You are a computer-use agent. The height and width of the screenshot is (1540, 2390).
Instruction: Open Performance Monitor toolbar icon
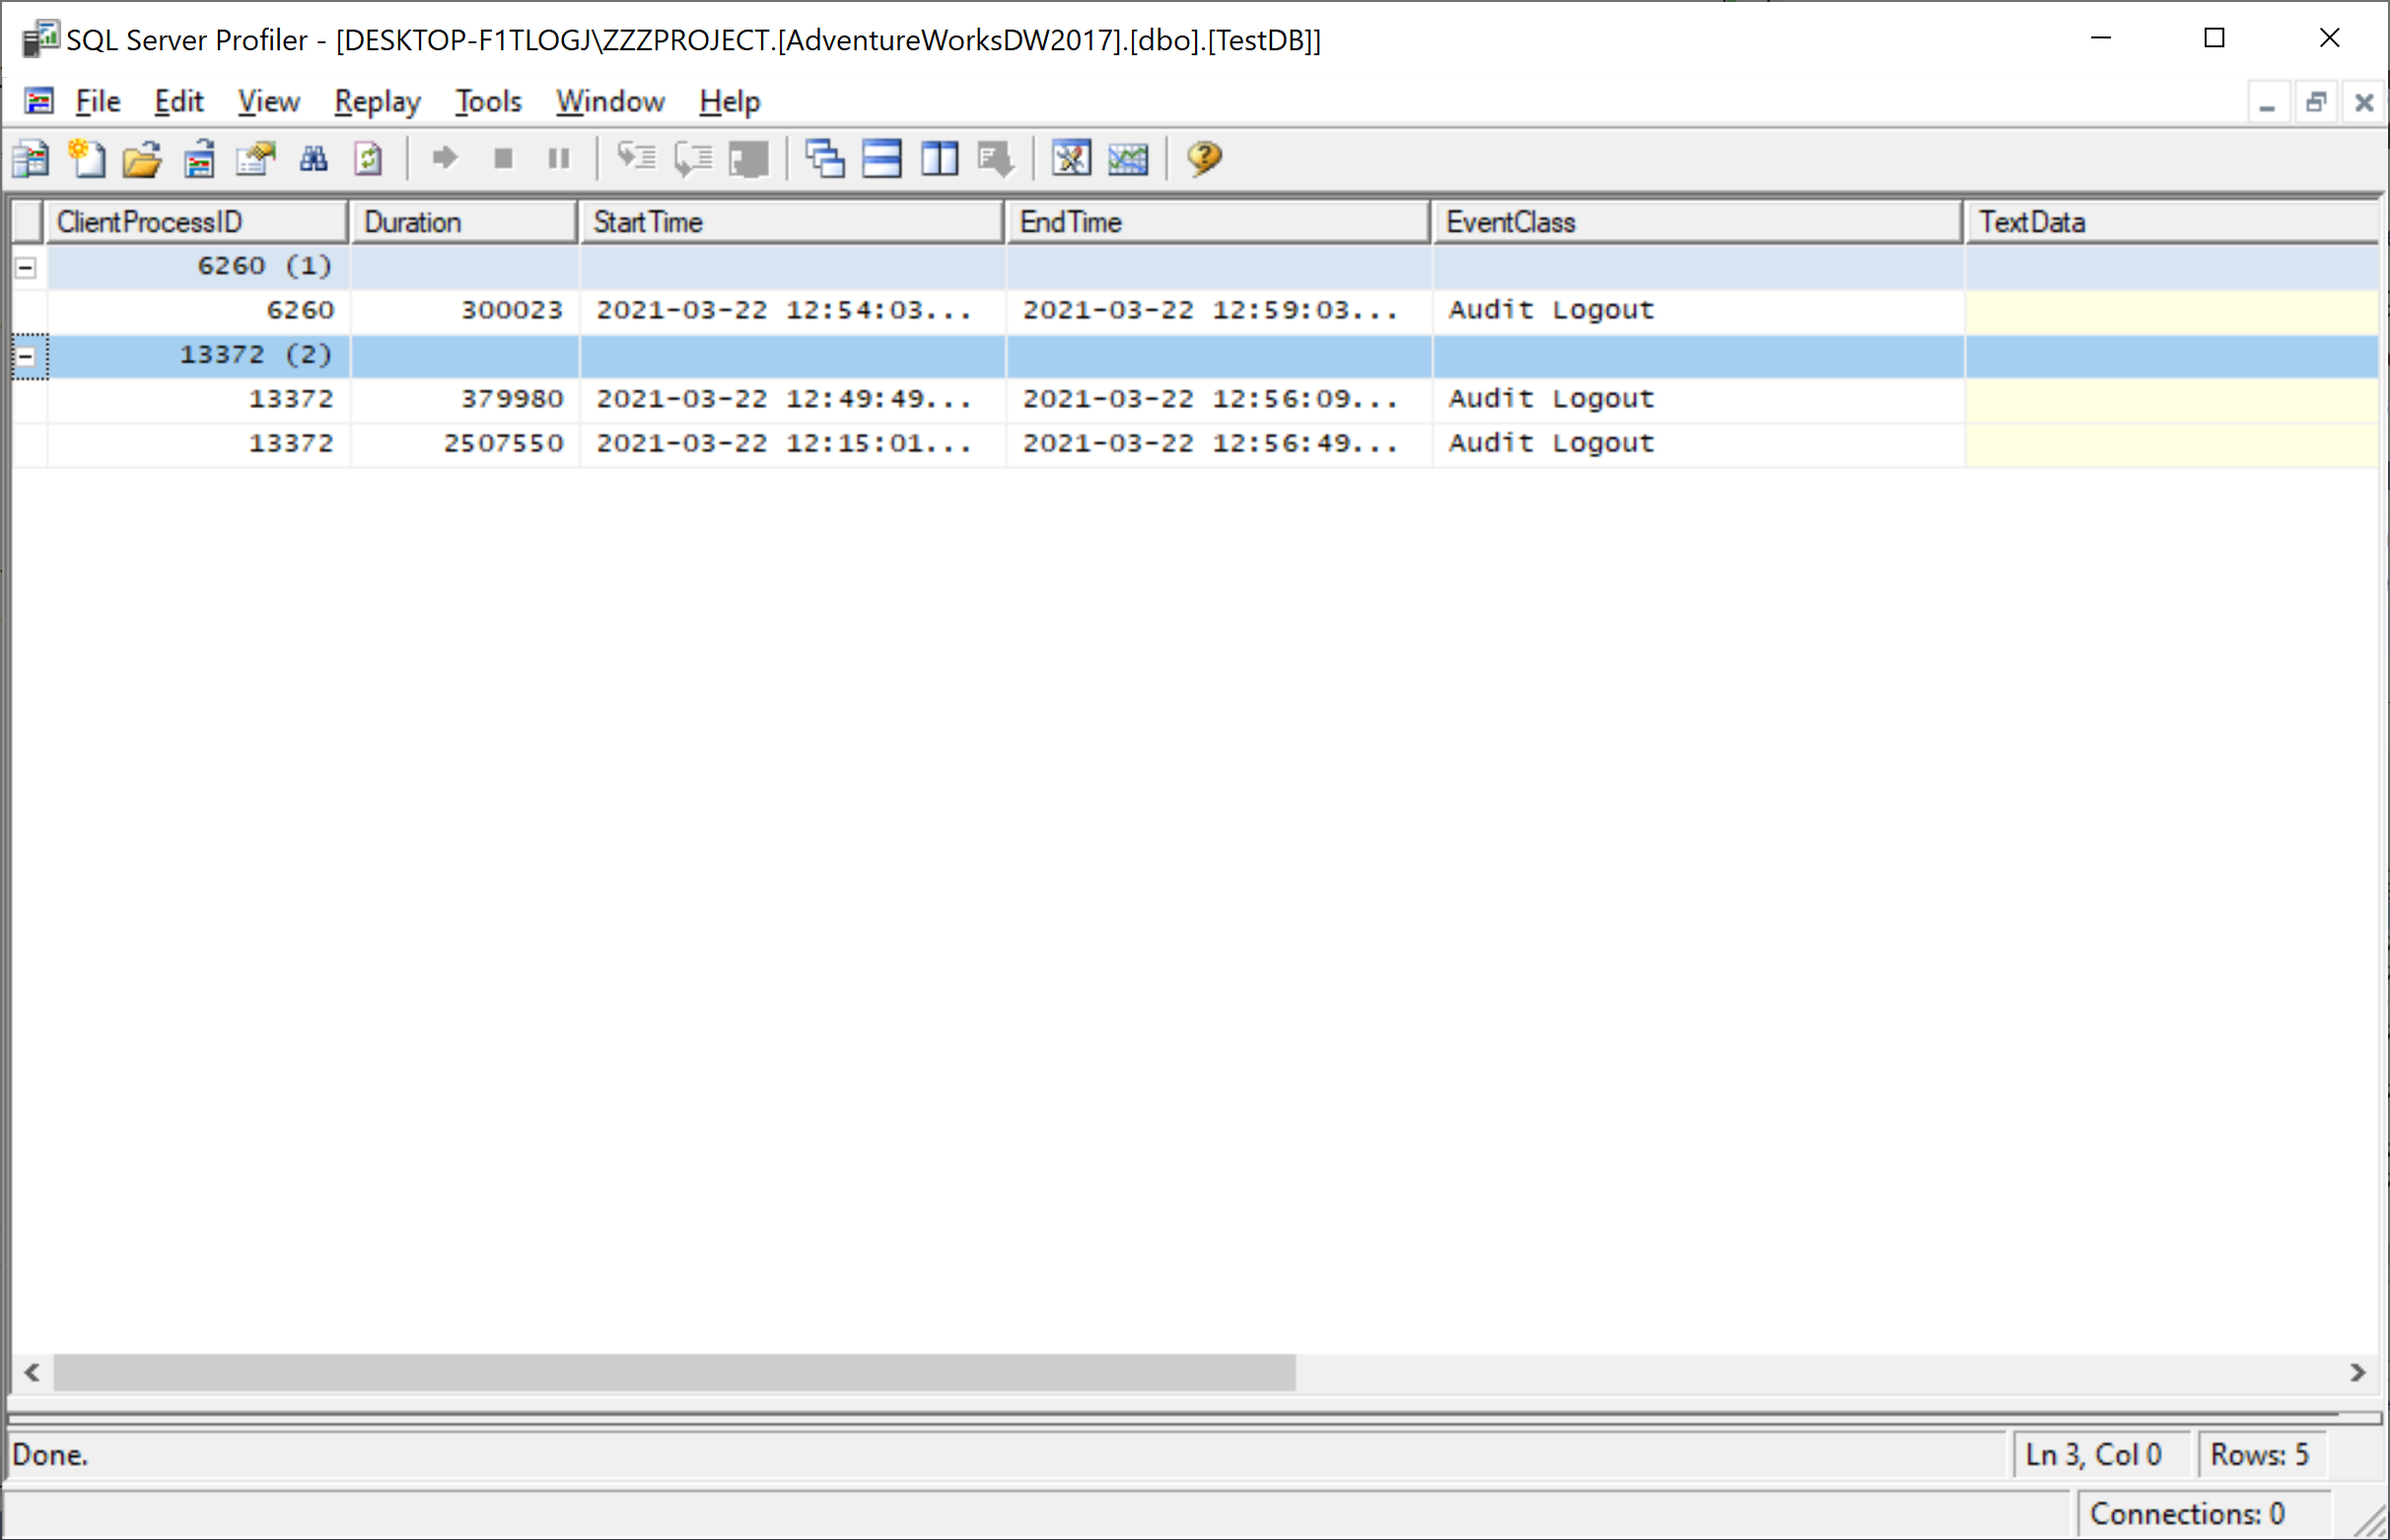(x=1128, y=159)
